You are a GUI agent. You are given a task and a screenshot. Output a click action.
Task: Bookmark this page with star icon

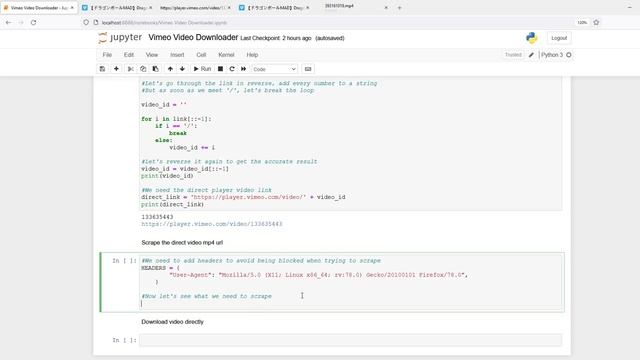(596, 22)
